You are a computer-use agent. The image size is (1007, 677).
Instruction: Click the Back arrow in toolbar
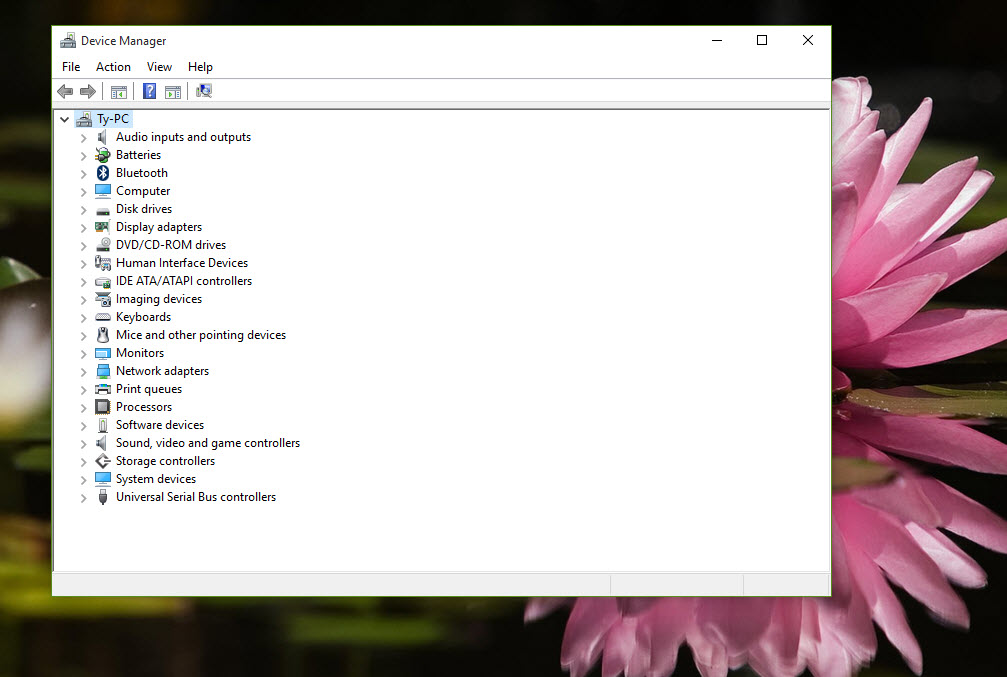(x=65, y=92)
